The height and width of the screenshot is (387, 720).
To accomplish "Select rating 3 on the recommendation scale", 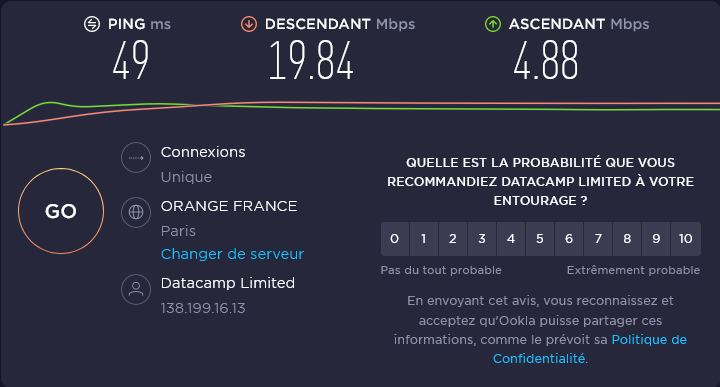I will (482, 239).
